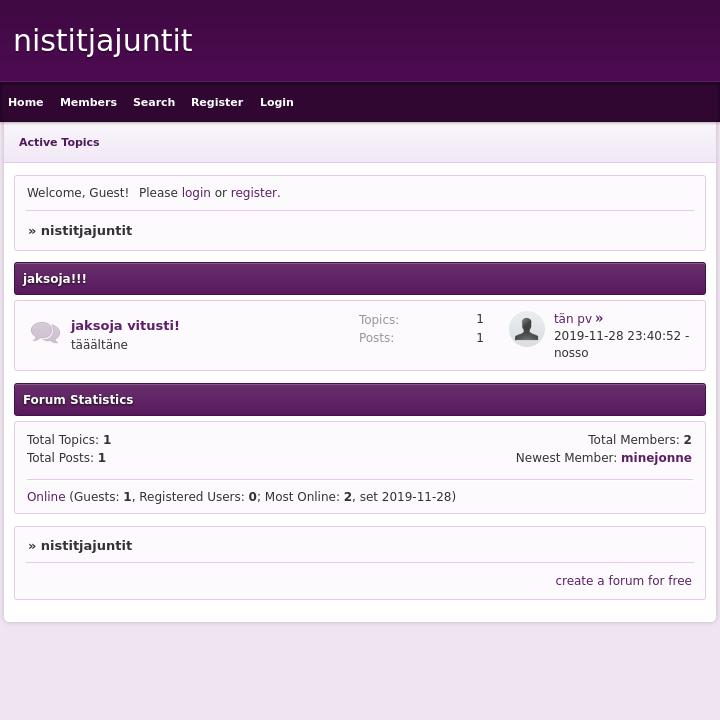Click the 'login' link in welcome message
The height and width of the screenshot is (720, 720).
[196, 193]
